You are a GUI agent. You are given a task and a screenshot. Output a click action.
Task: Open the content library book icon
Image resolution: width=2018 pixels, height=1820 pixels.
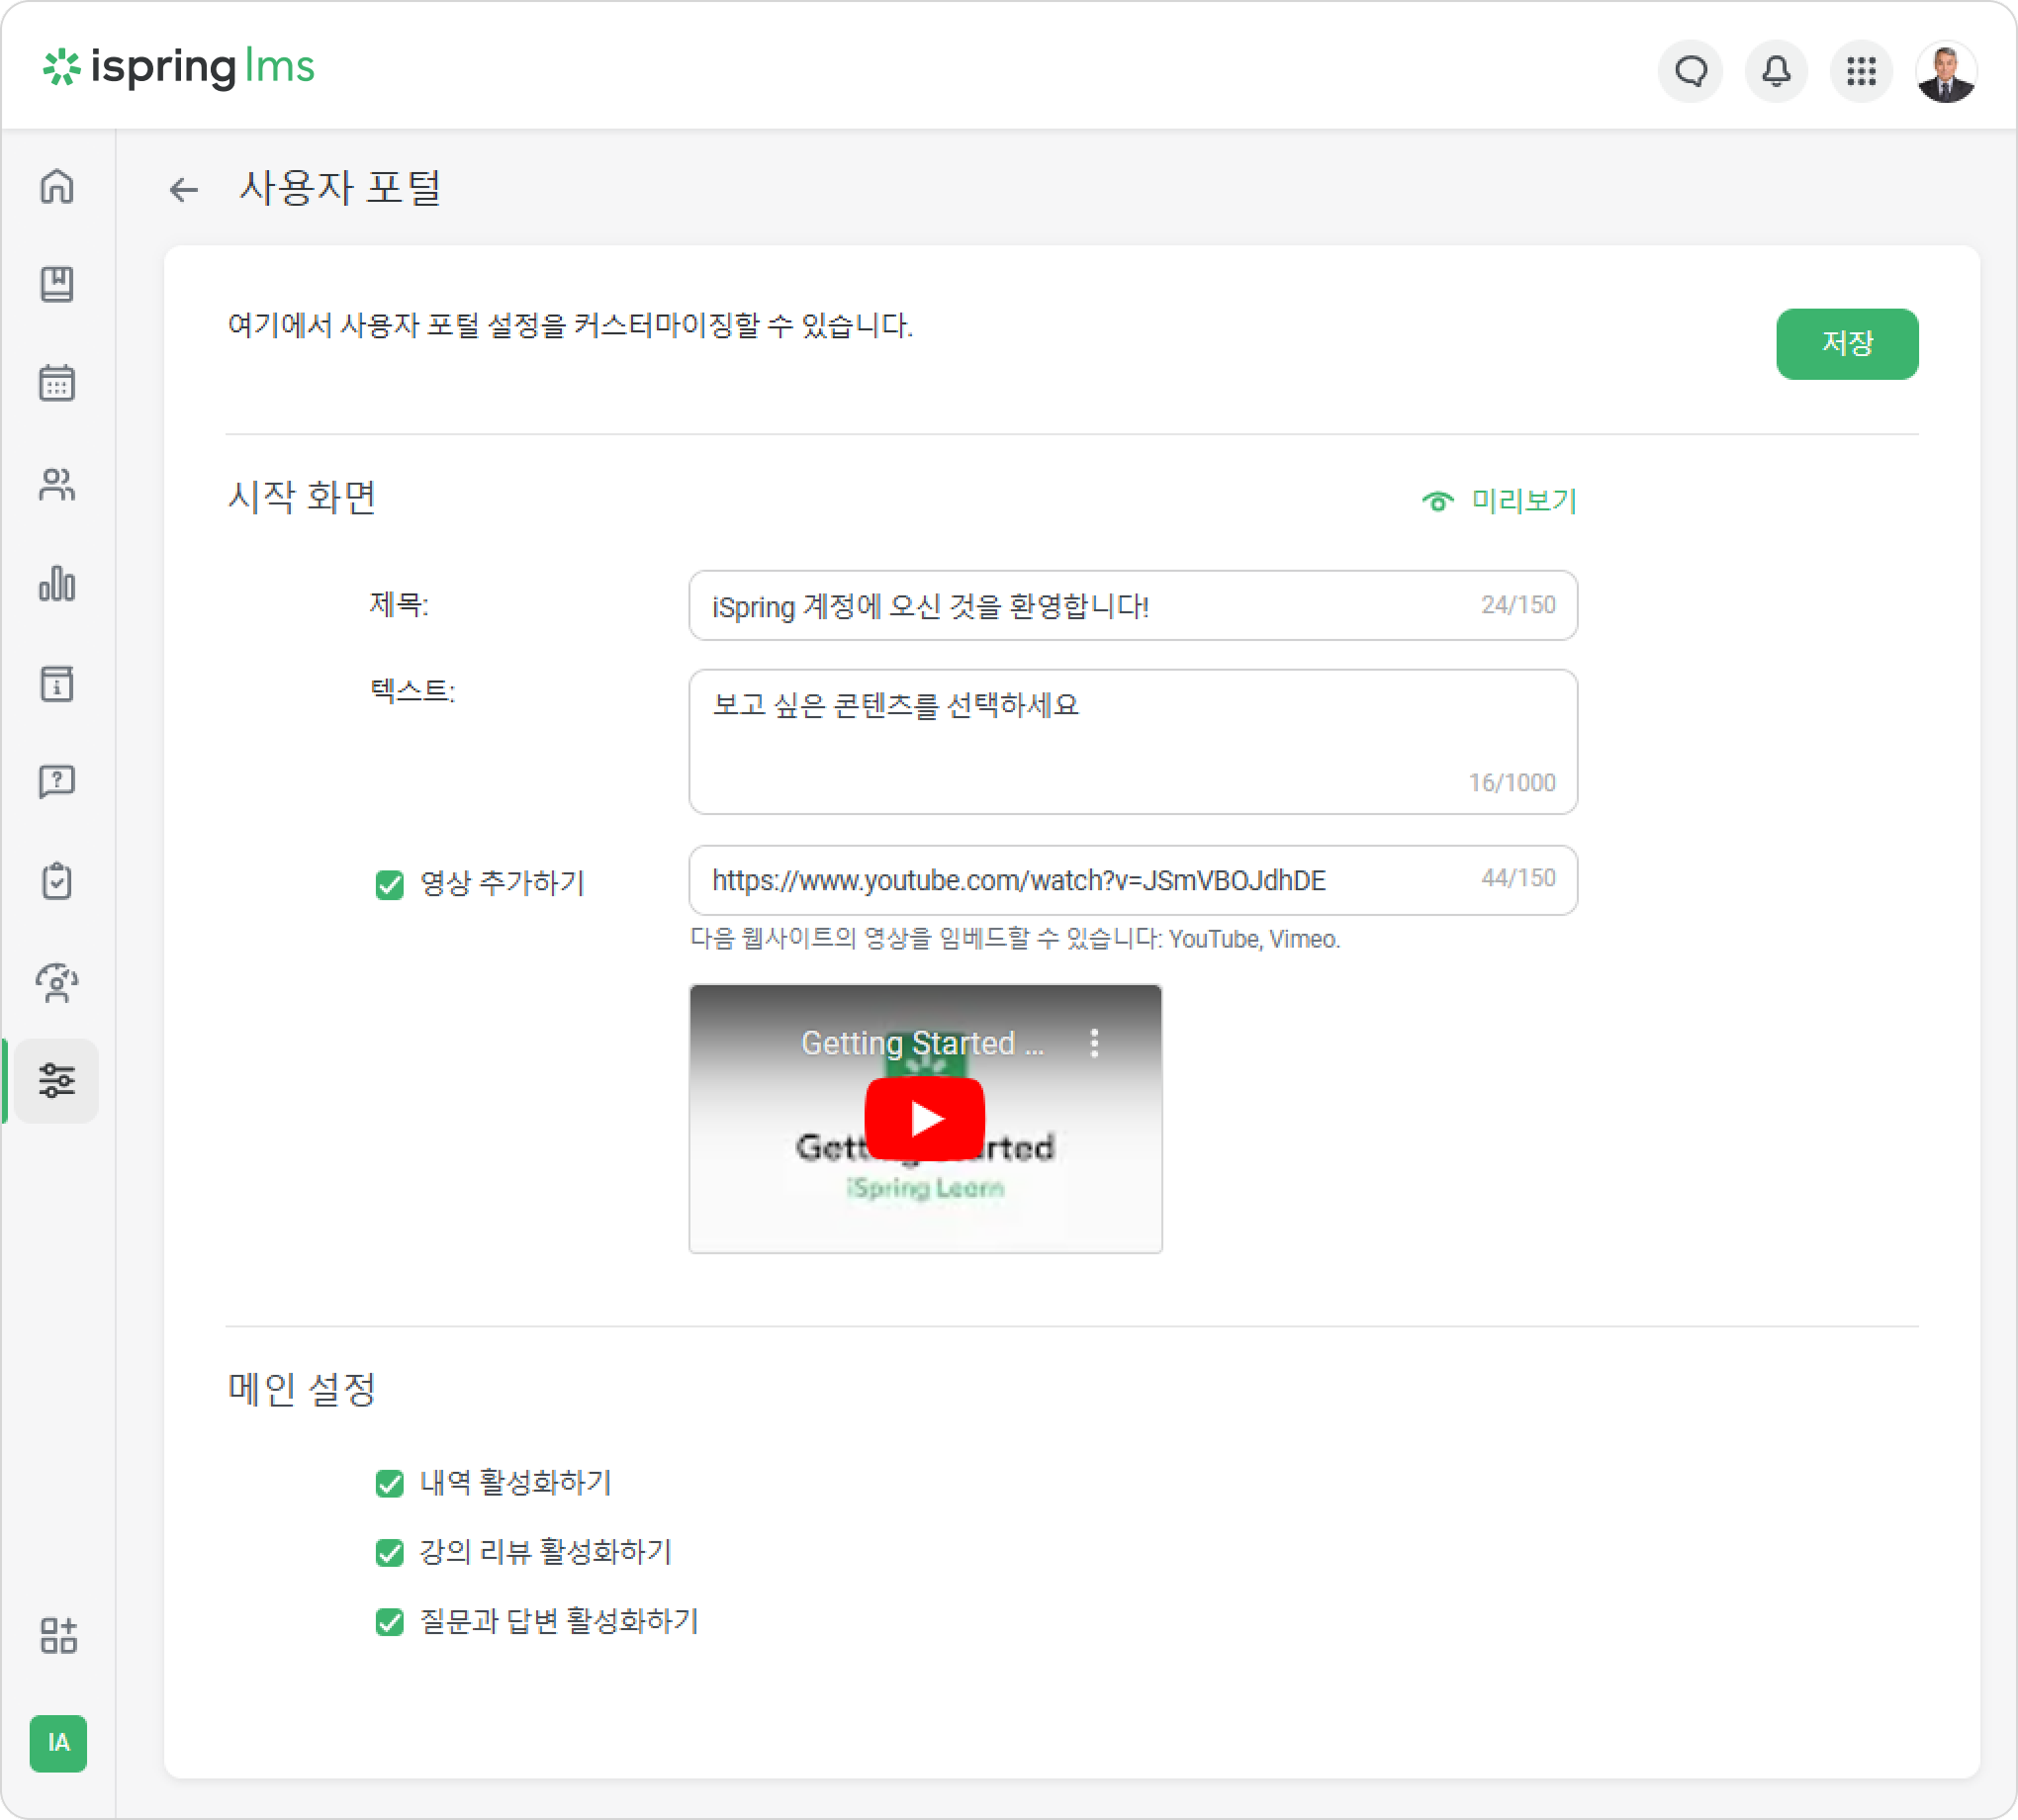(57, 284)
